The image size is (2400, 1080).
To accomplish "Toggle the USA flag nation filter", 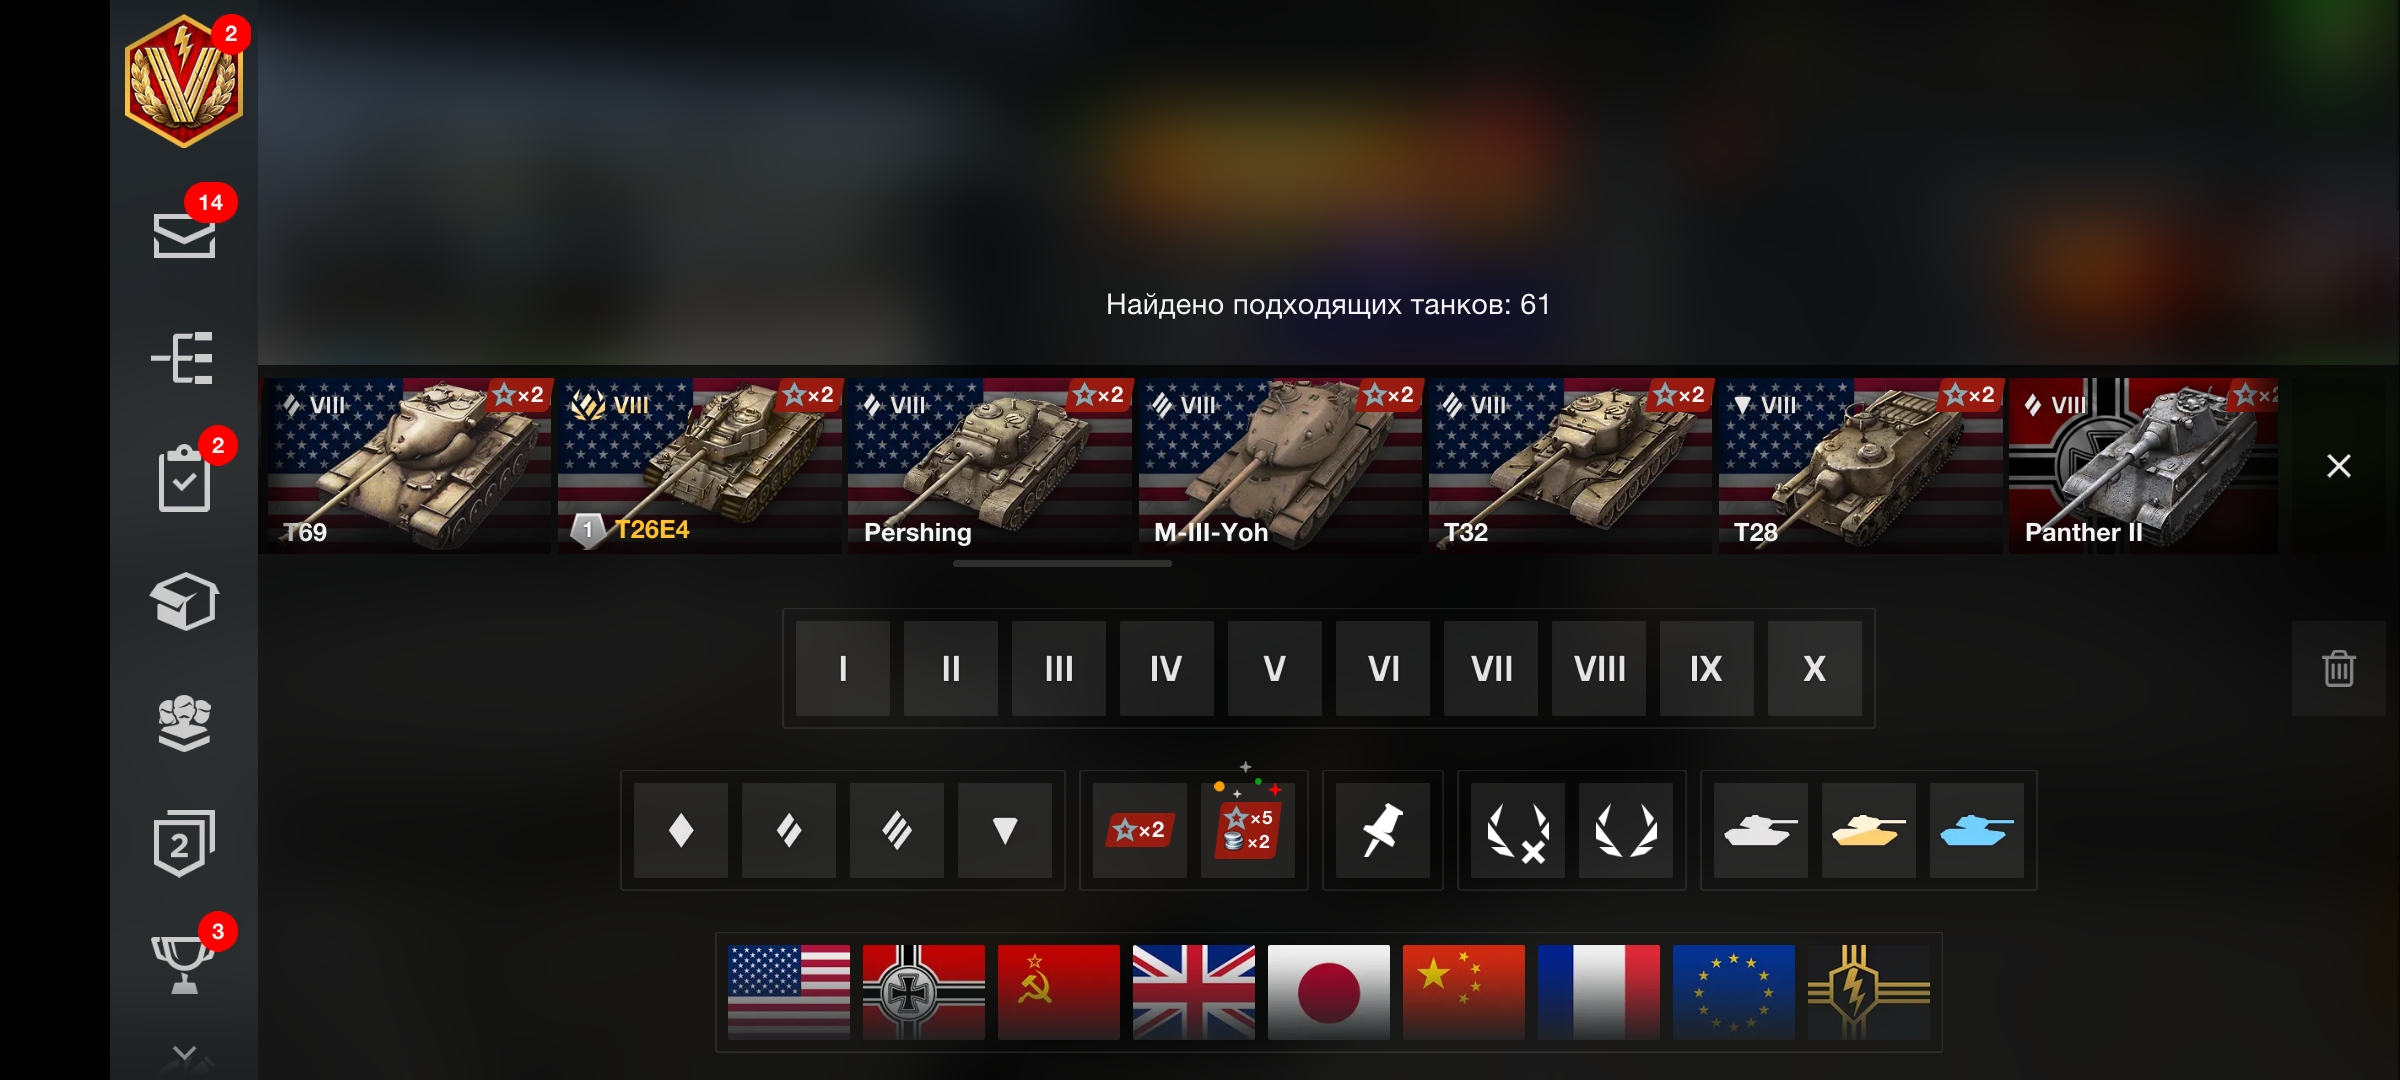I will [x=789, y=992].
